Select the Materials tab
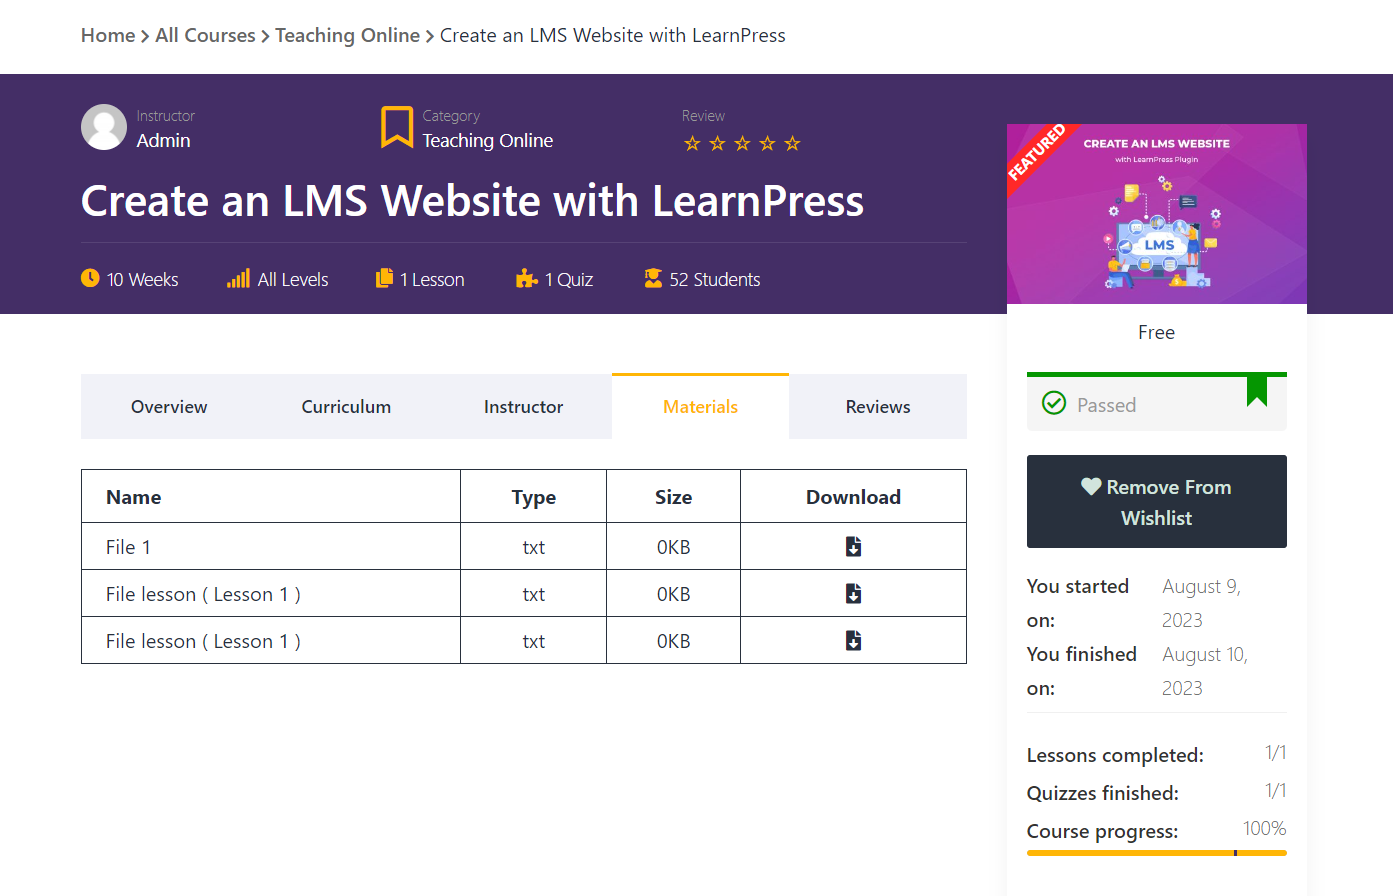This screenshot has height=896, width=1393. point(700,406)
